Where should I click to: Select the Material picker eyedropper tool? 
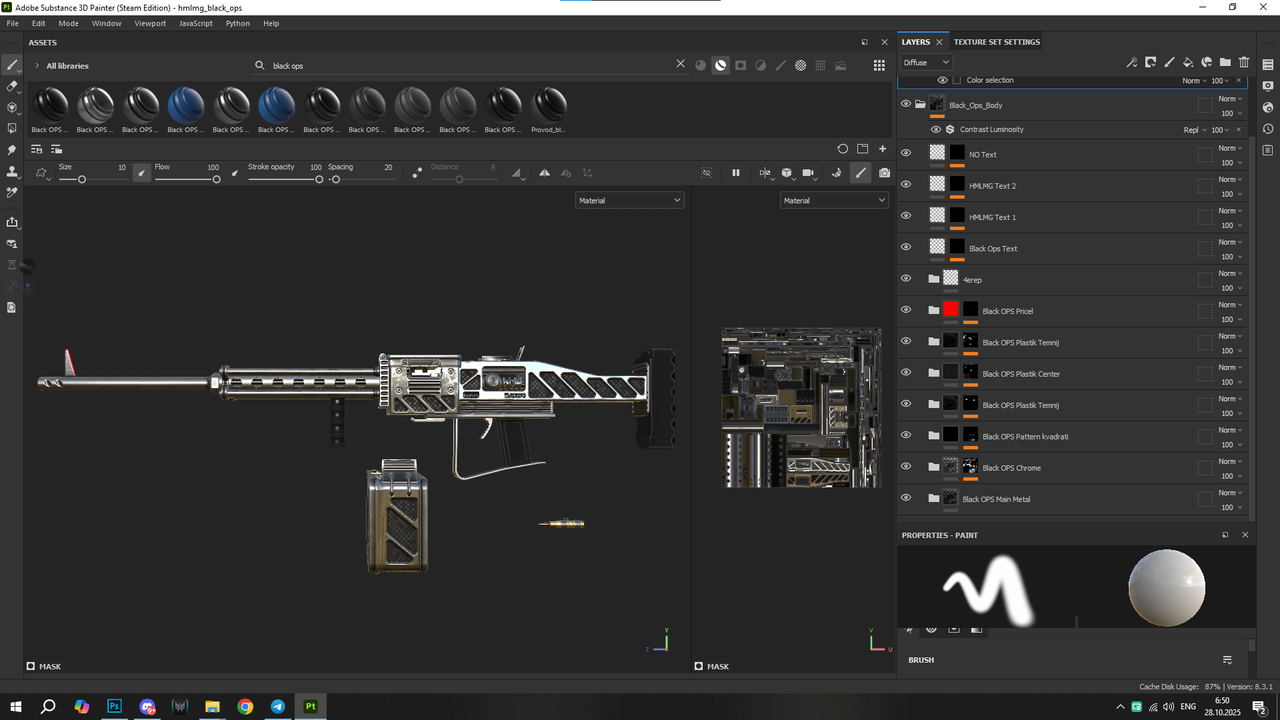(x=12, y=192)
